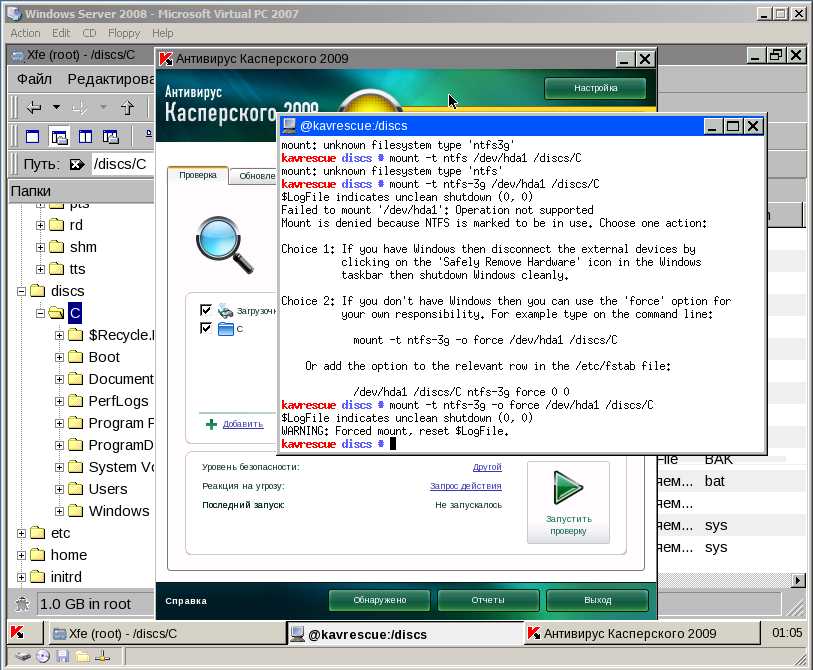The height and width of the screenshot is (670, 813).
Task: Open the Floppy menu in Virtual PC
Action: tap(124, 33)
